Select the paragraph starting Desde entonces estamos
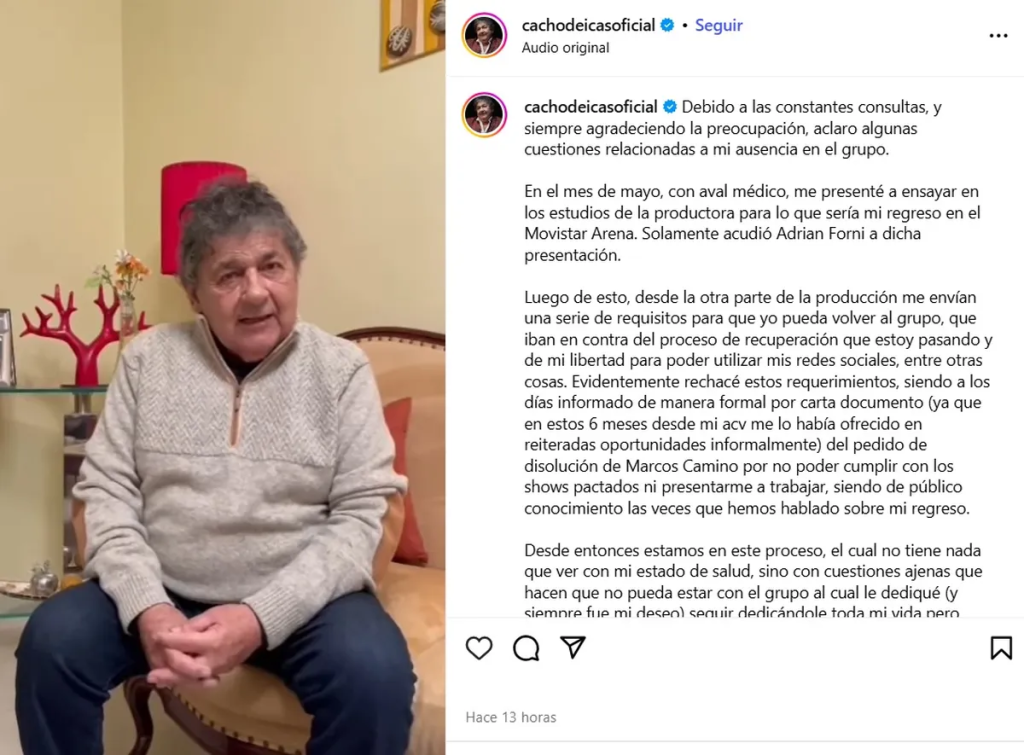1024x755 pixels. [753, 581]
